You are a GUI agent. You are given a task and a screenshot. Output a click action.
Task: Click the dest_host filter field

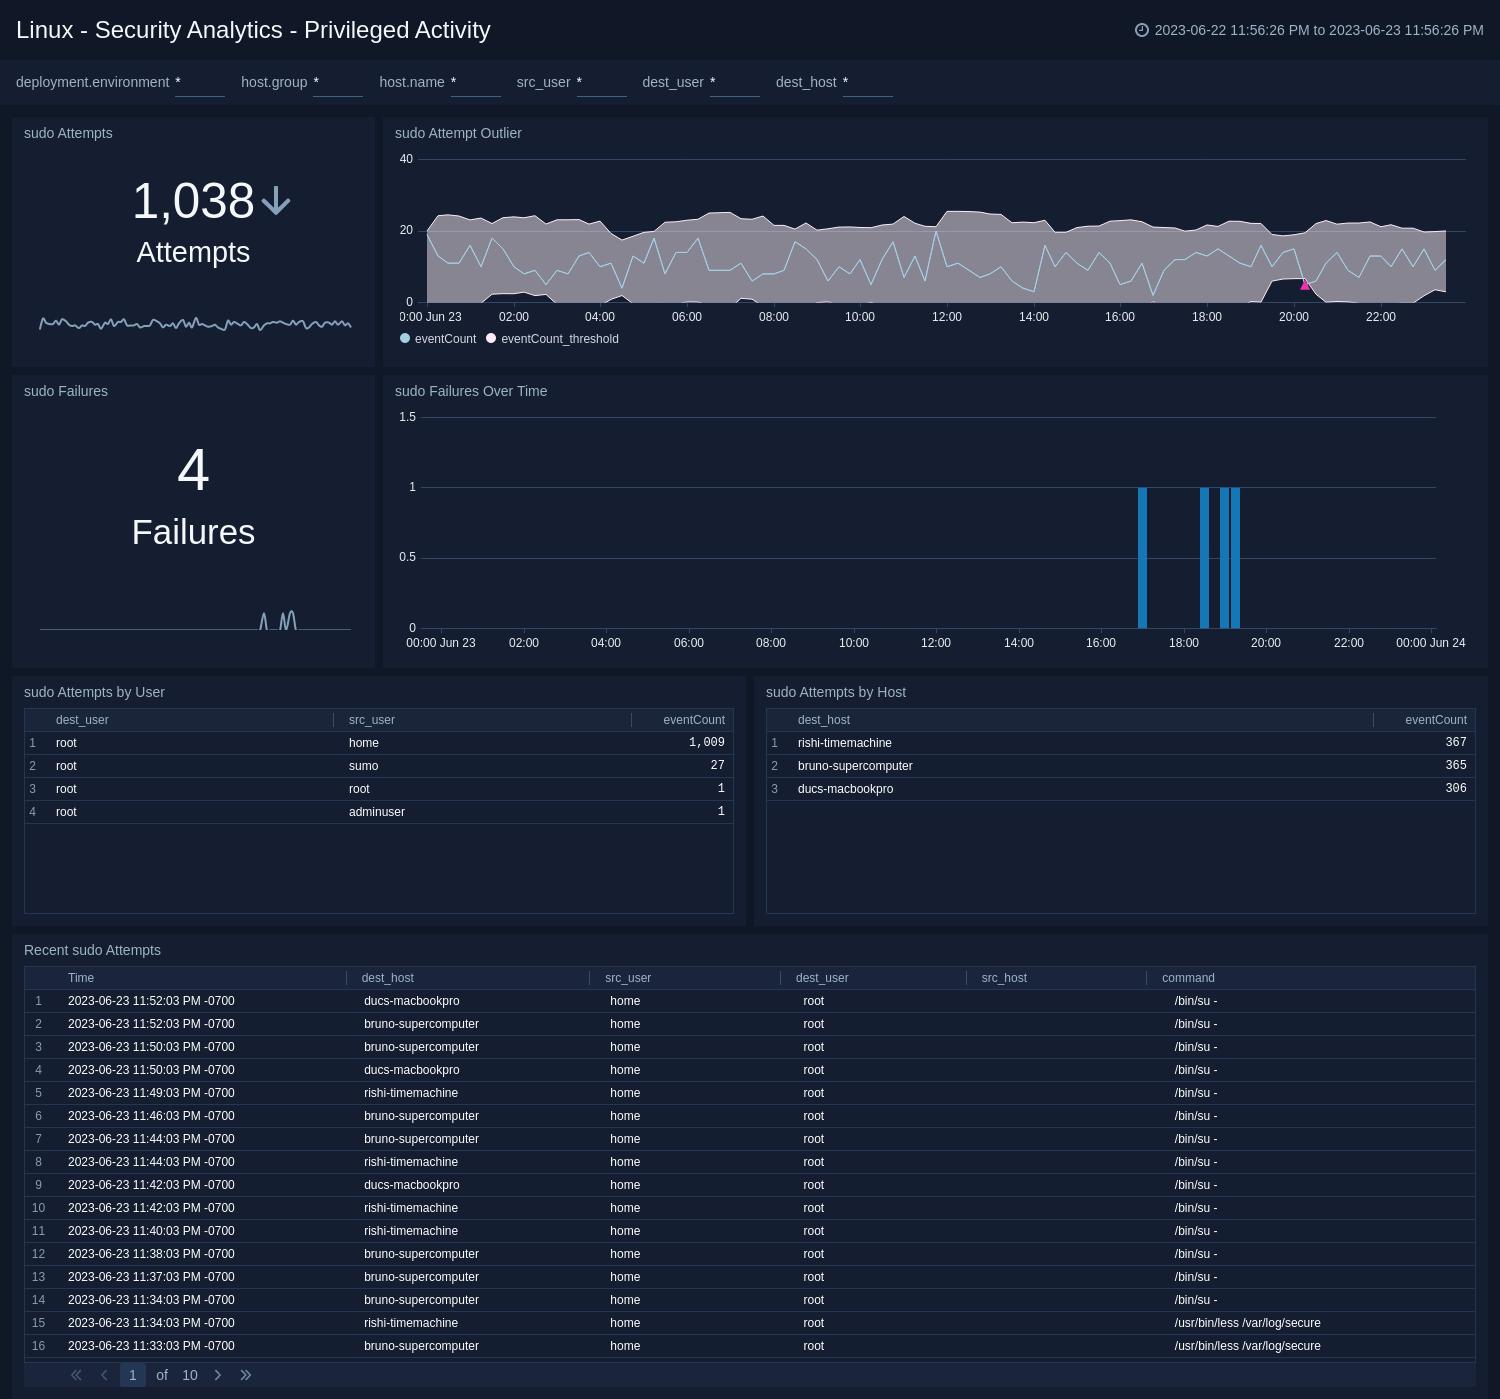(868, 83)
